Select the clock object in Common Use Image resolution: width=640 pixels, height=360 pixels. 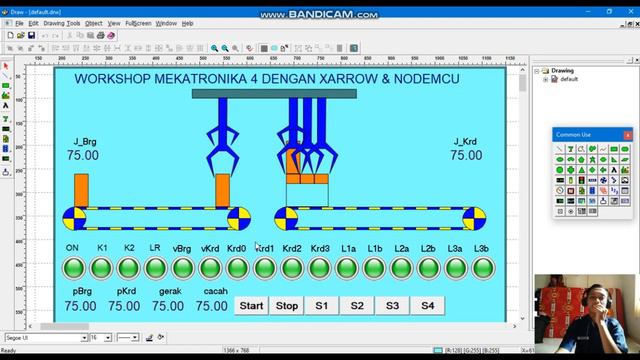tap(560, 191)
